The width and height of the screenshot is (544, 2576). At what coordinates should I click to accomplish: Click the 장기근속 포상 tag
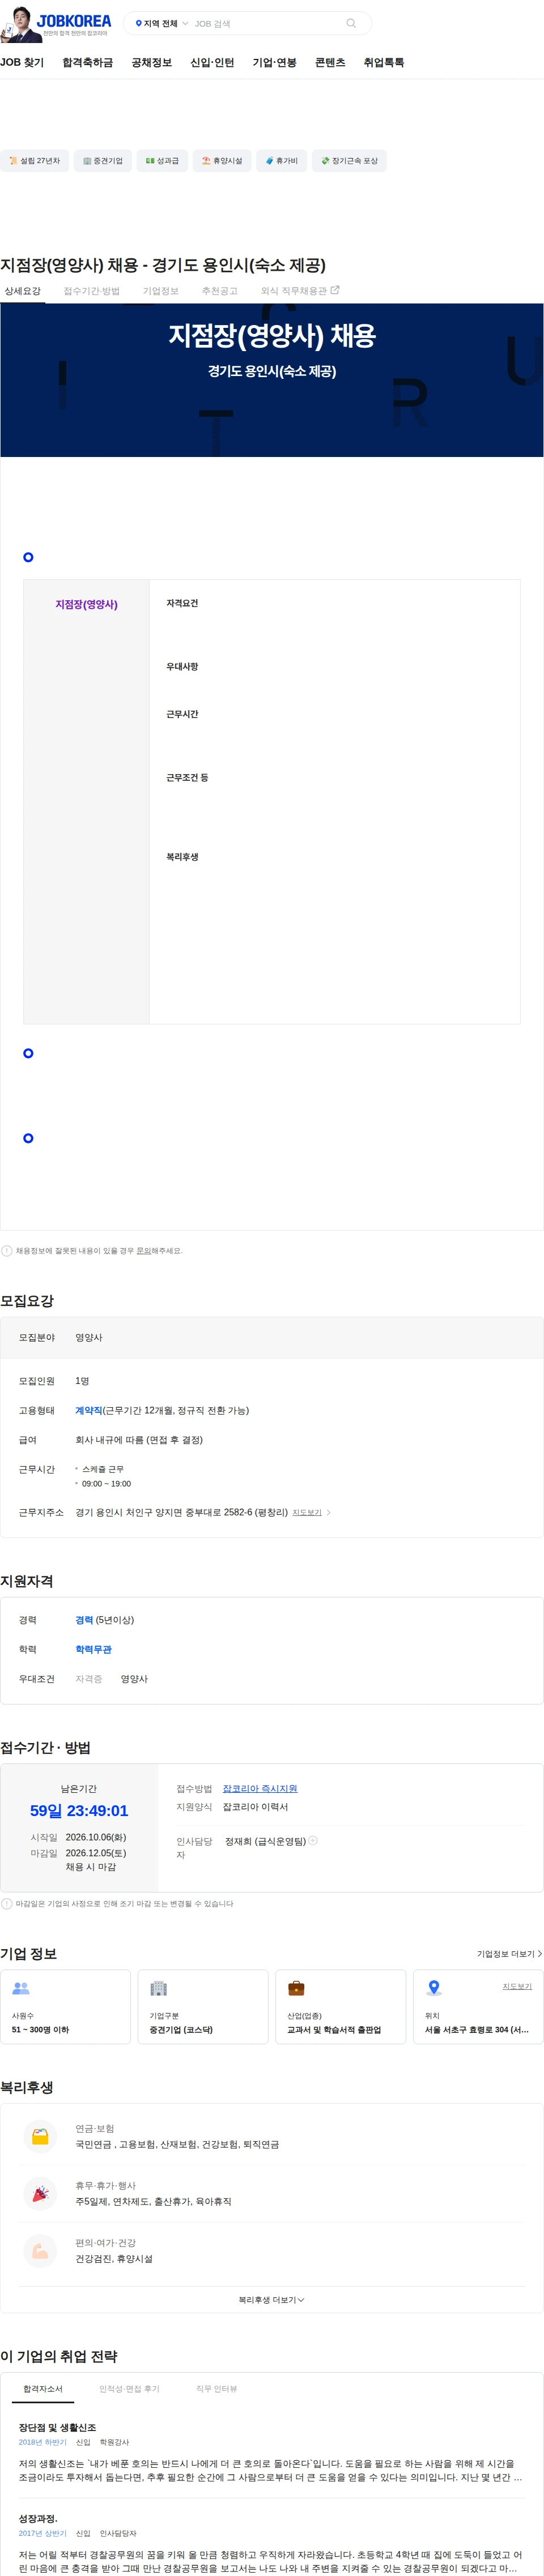coord(349,161)
